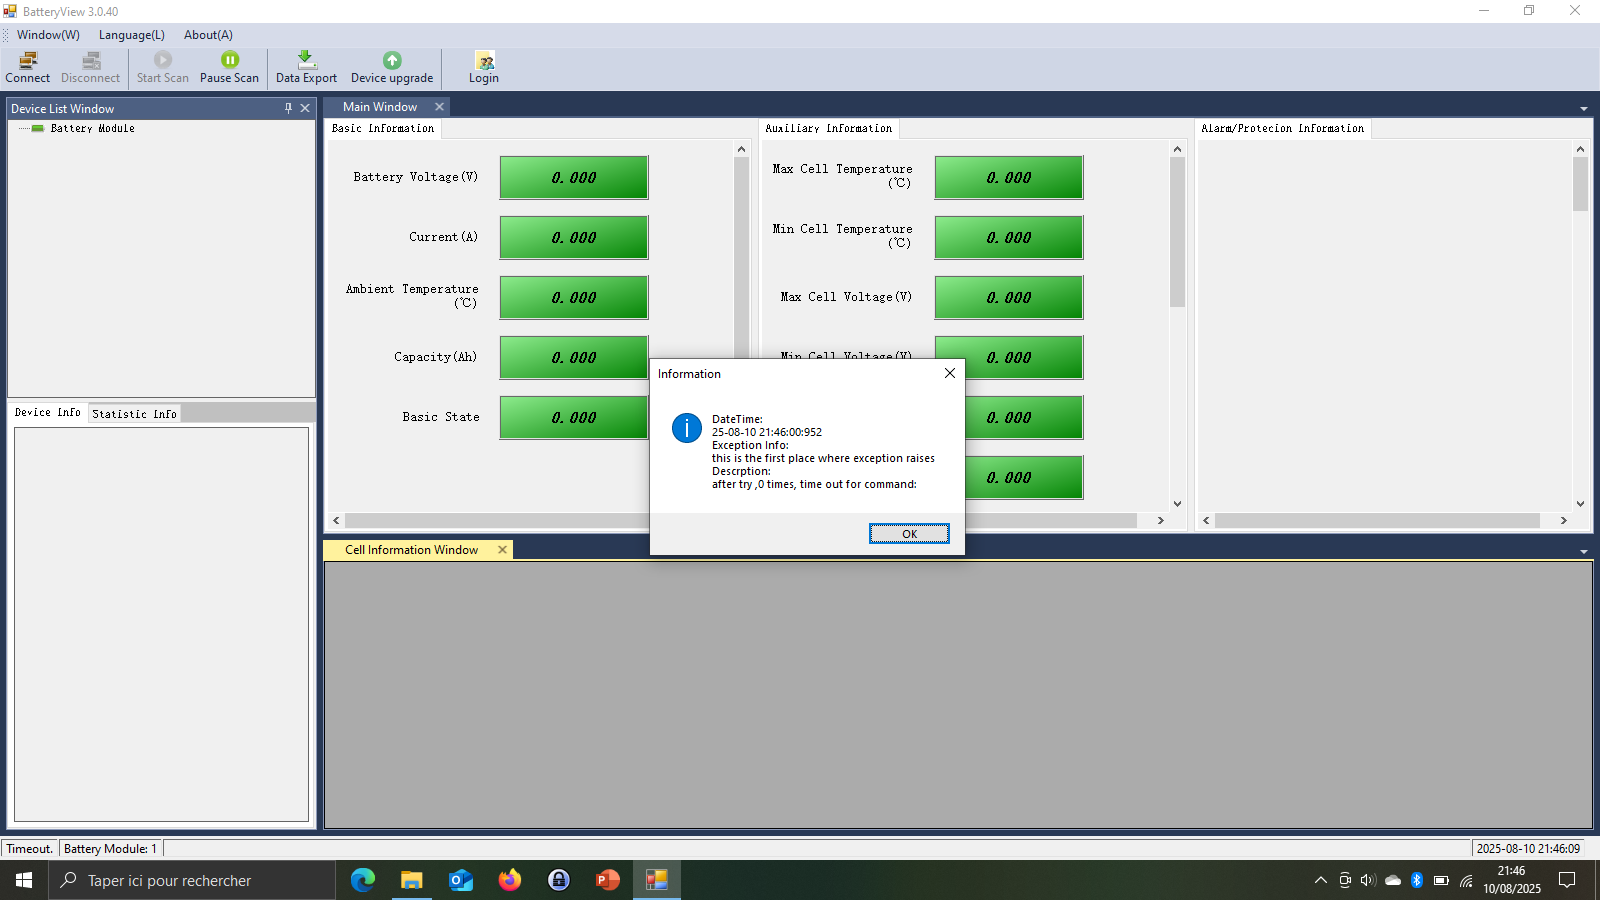Close the Information dialog with the X
Viewport: 1600px width, 900px height.
949,373
